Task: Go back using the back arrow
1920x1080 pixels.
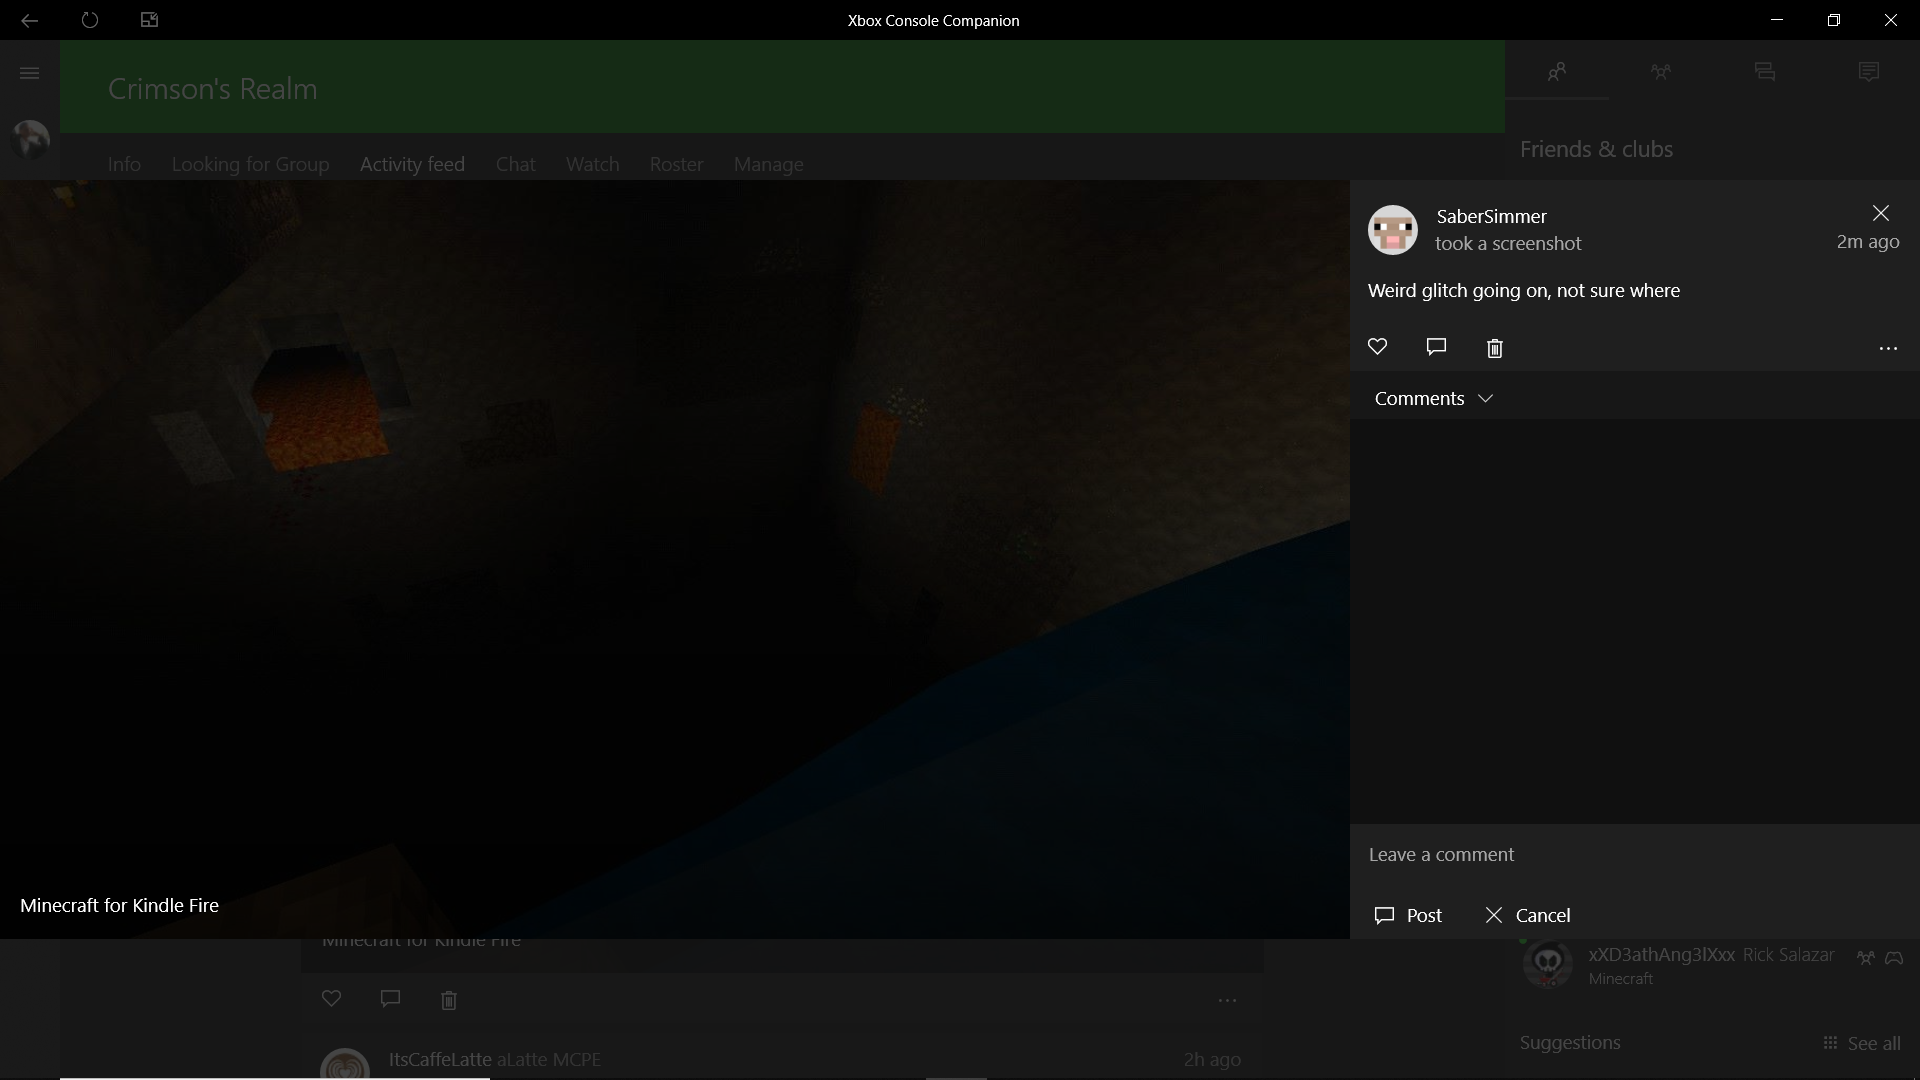Action: pyautogui.click(x=29, y=20)
